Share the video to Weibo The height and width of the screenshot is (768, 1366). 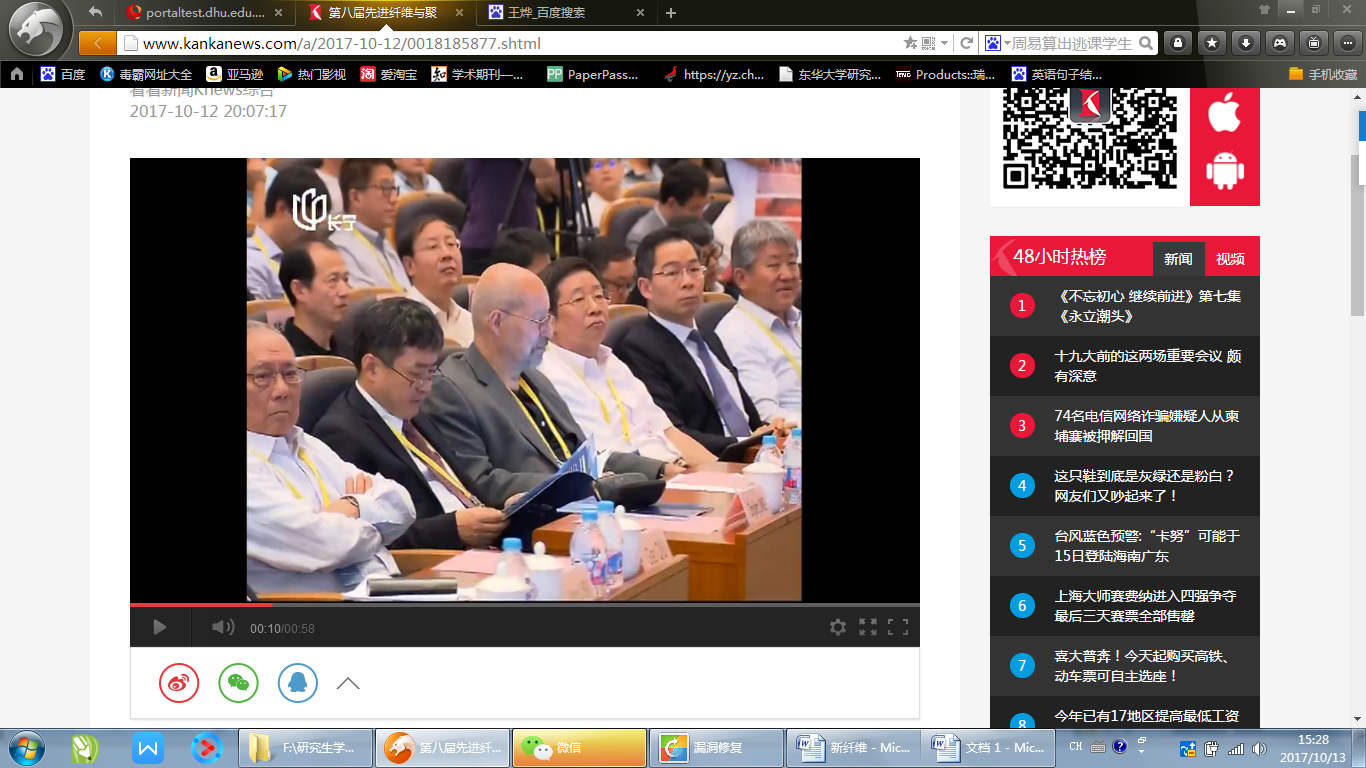pyautogui.click(x=179, y=683)
